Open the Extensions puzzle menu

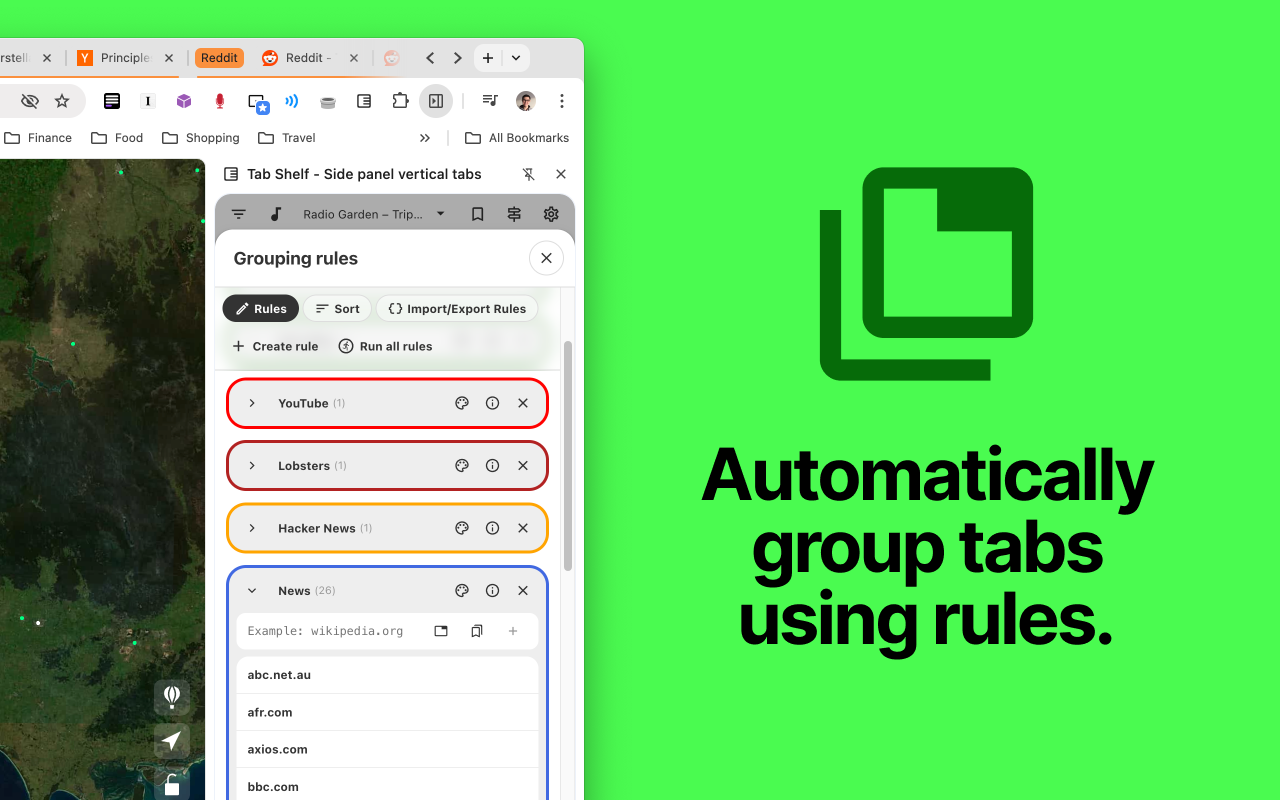[400, 101]
